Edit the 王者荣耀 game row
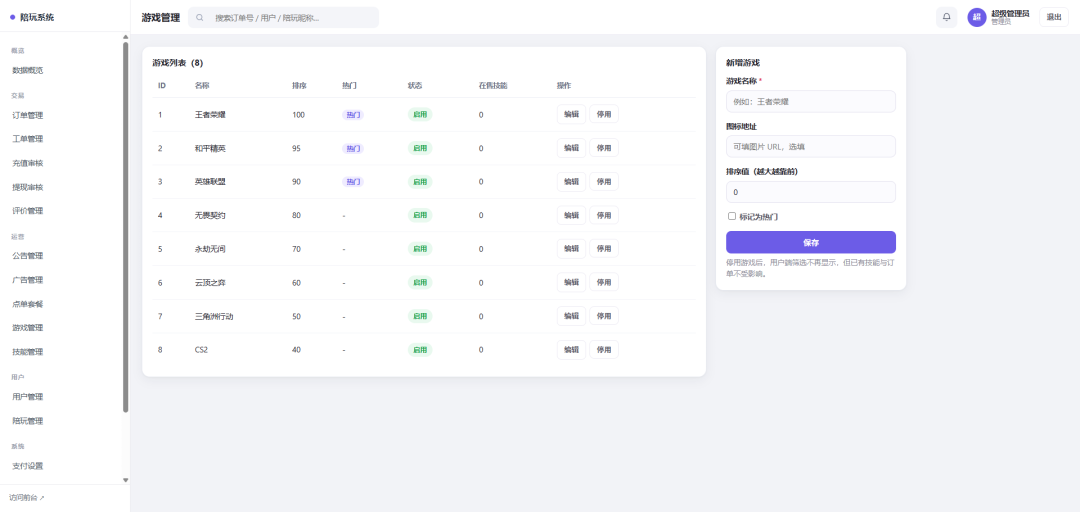The height and width of the screenshot is (512, 1080). 571,114
